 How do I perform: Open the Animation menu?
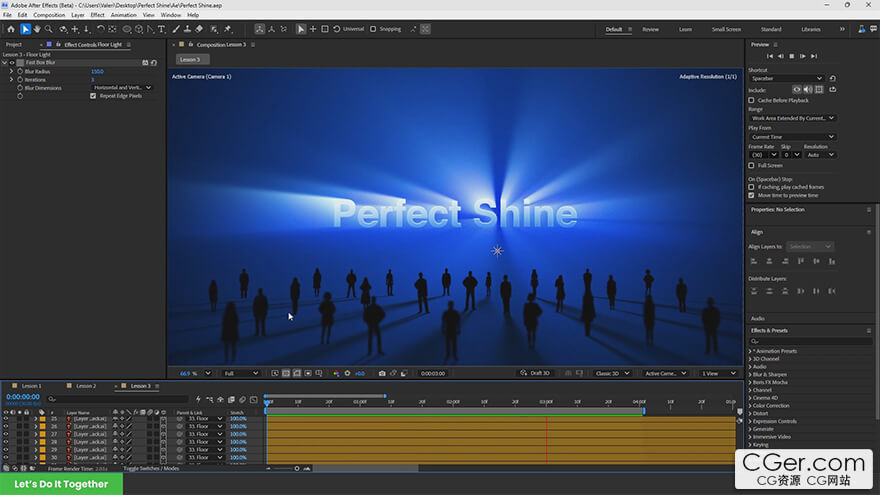123,15
